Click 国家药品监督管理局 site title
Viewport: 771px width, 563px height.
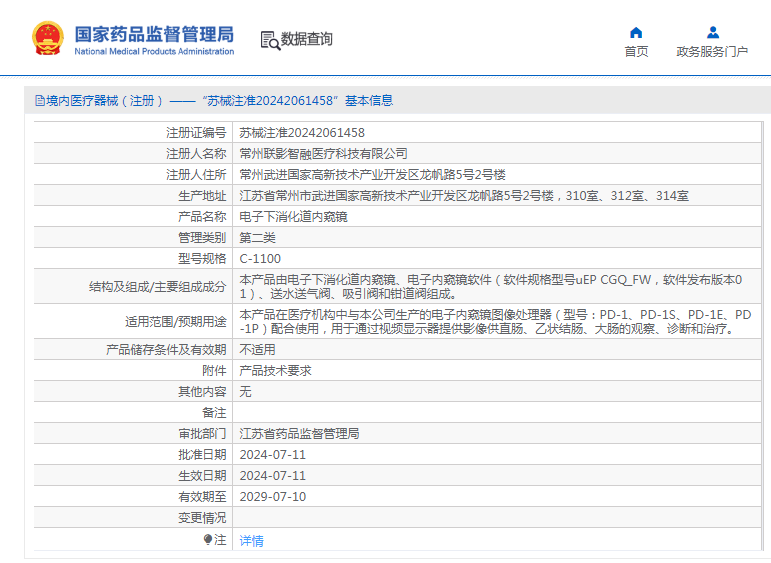(154, 34)
